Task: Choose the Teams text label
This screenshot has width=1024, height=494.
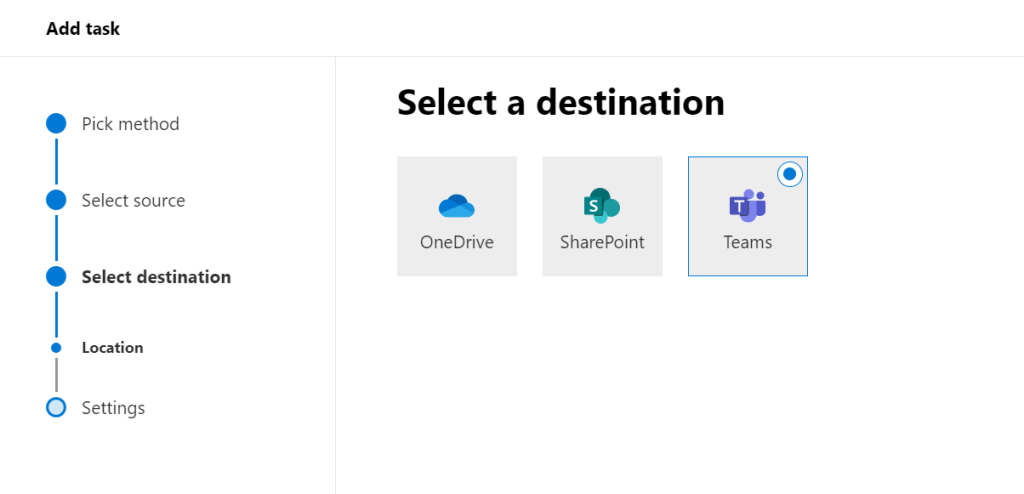Action: click(748, 242)
